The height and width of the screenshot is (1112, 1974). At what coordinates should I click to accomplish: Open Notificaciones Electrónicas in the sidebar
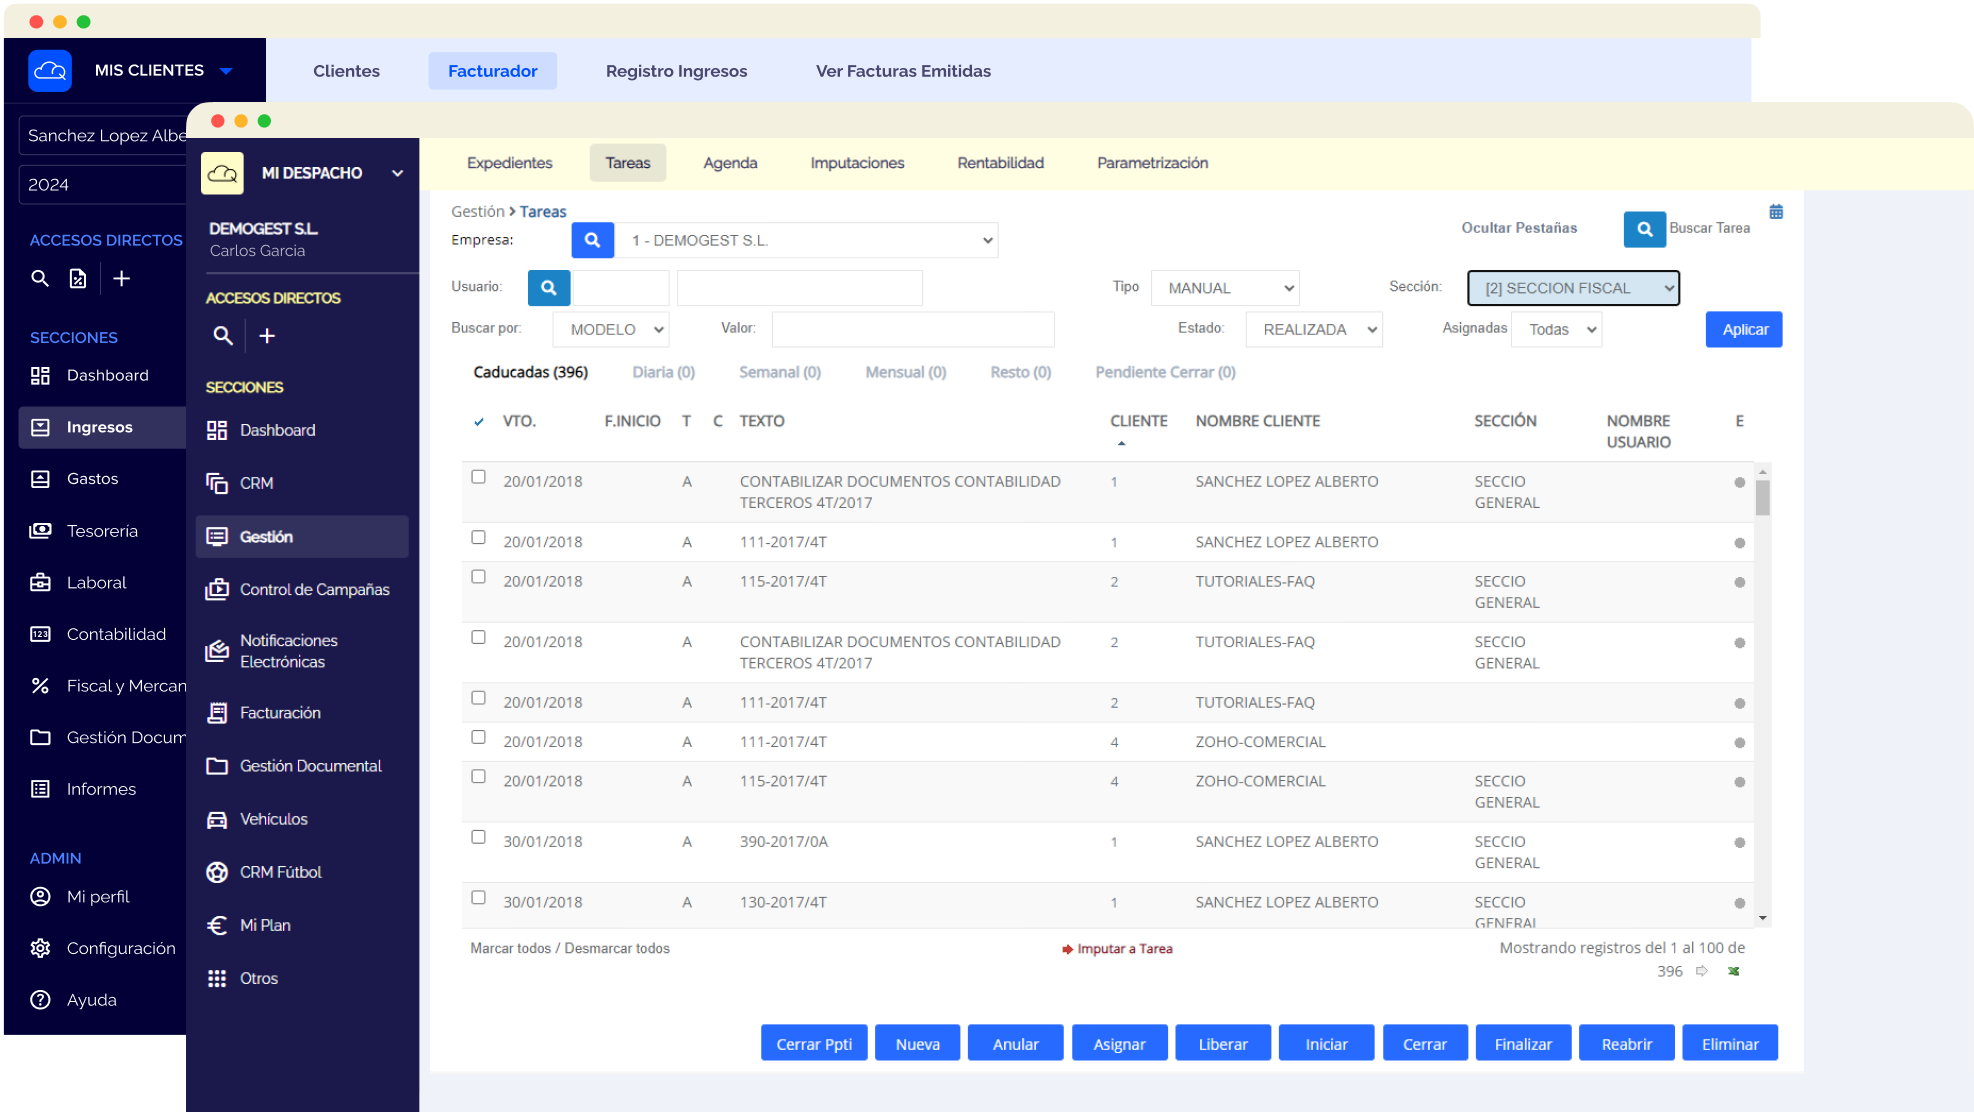(x=302, y=651)
